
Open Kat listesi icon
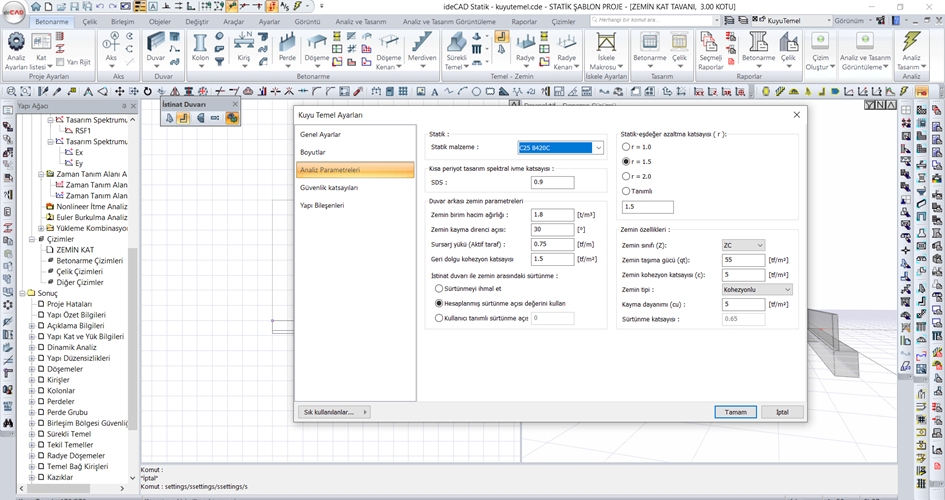pyautogui.click(x=41, y=43)
